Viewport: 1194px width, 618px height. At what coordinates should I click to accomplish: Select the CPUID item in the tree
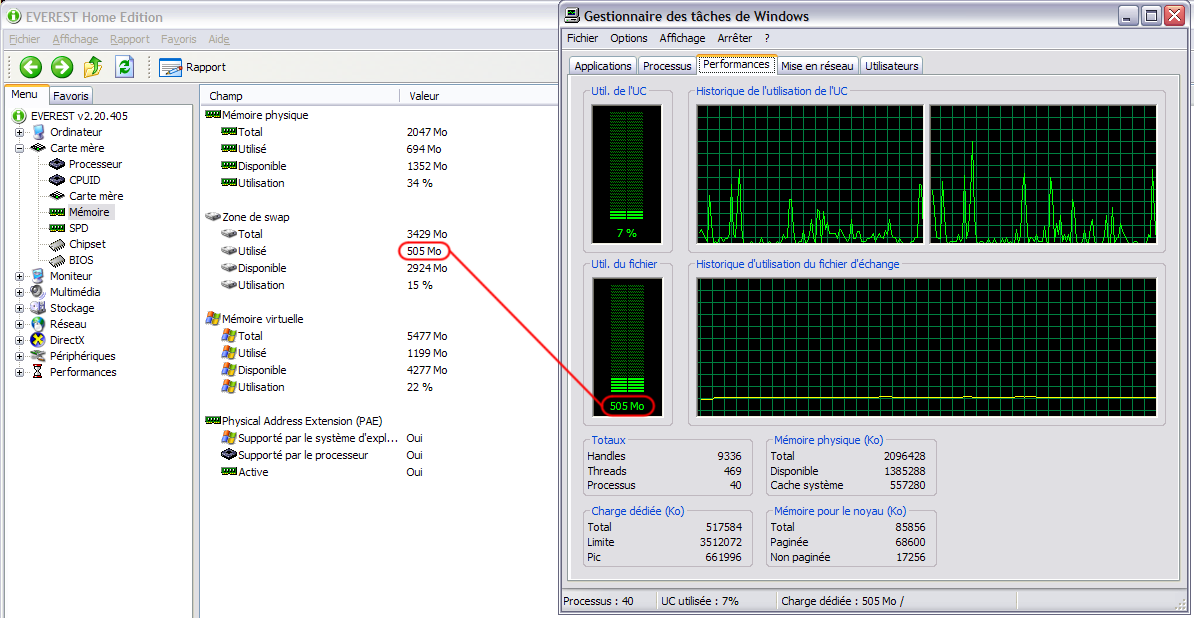84,180
